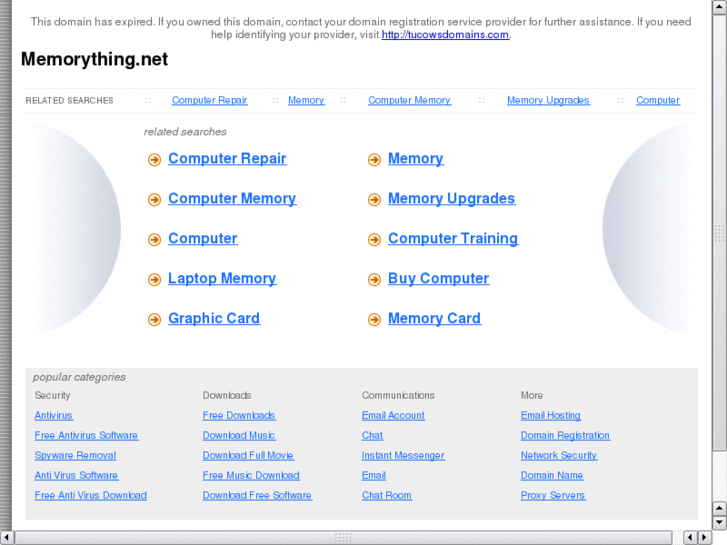Click the vertical scrollbar up arrow at top

(x=719, y=7)
